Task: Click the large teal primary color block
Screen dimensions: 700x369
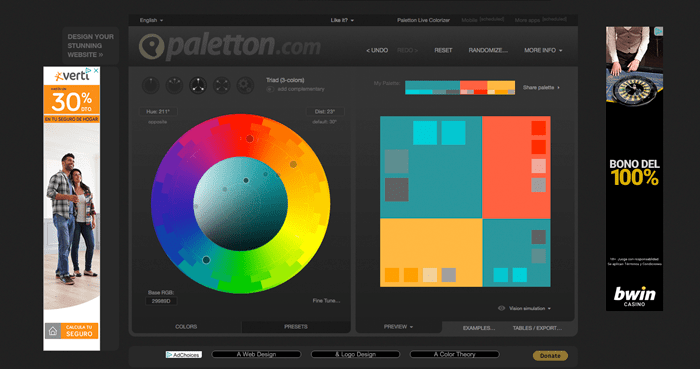Action: 431,167
